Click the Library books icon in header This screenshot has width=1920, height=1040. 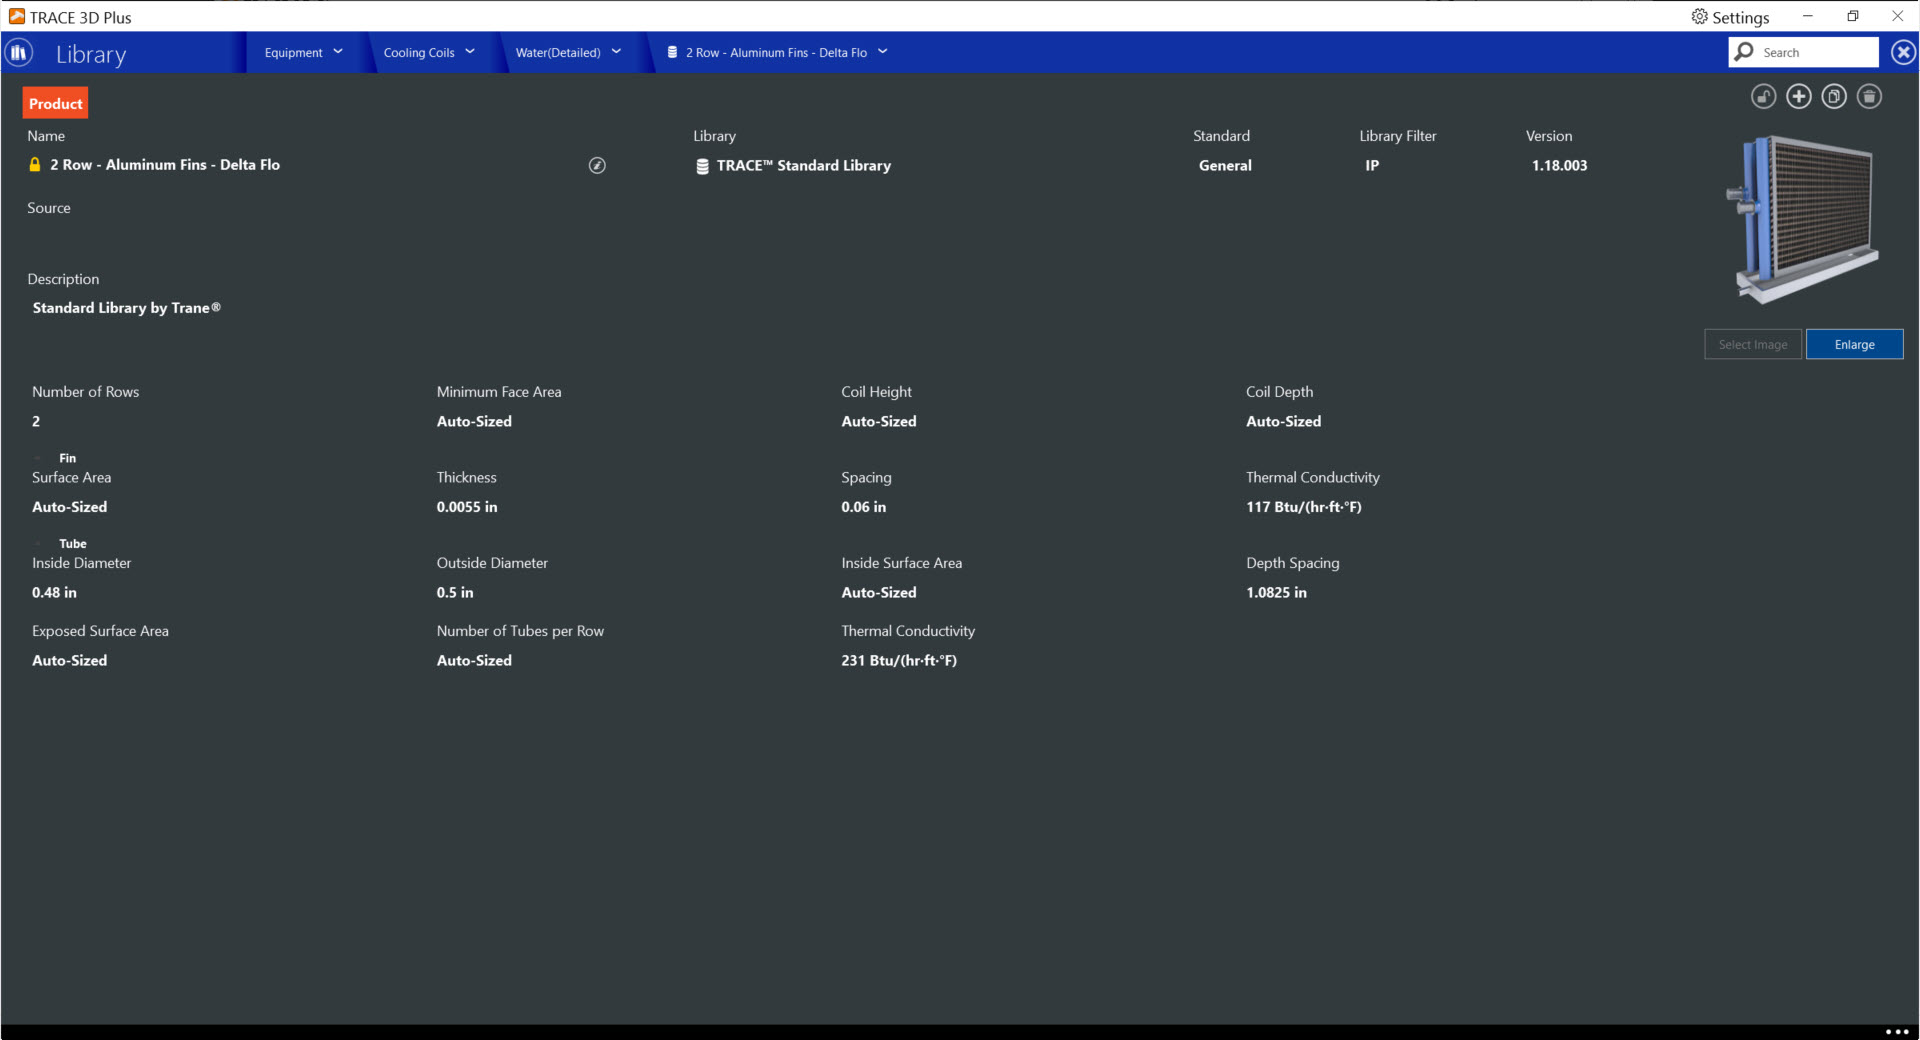pos(18,53)
